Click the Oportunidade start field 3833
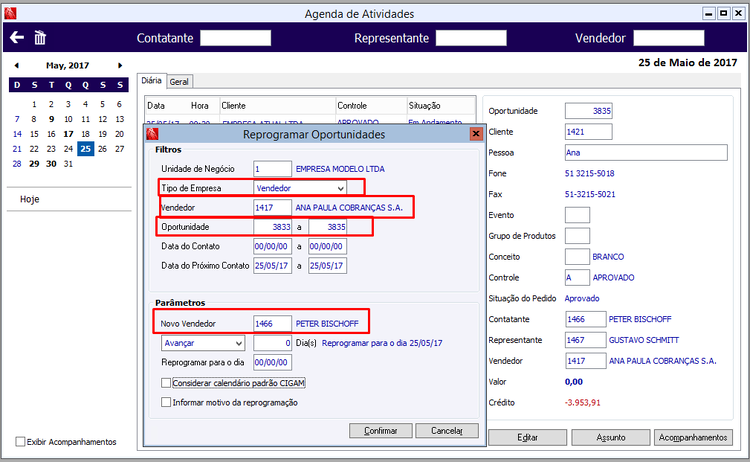Image resolution: width=750 pixels, height=462 pixels. pyautogui.click(x=272, y=227)
